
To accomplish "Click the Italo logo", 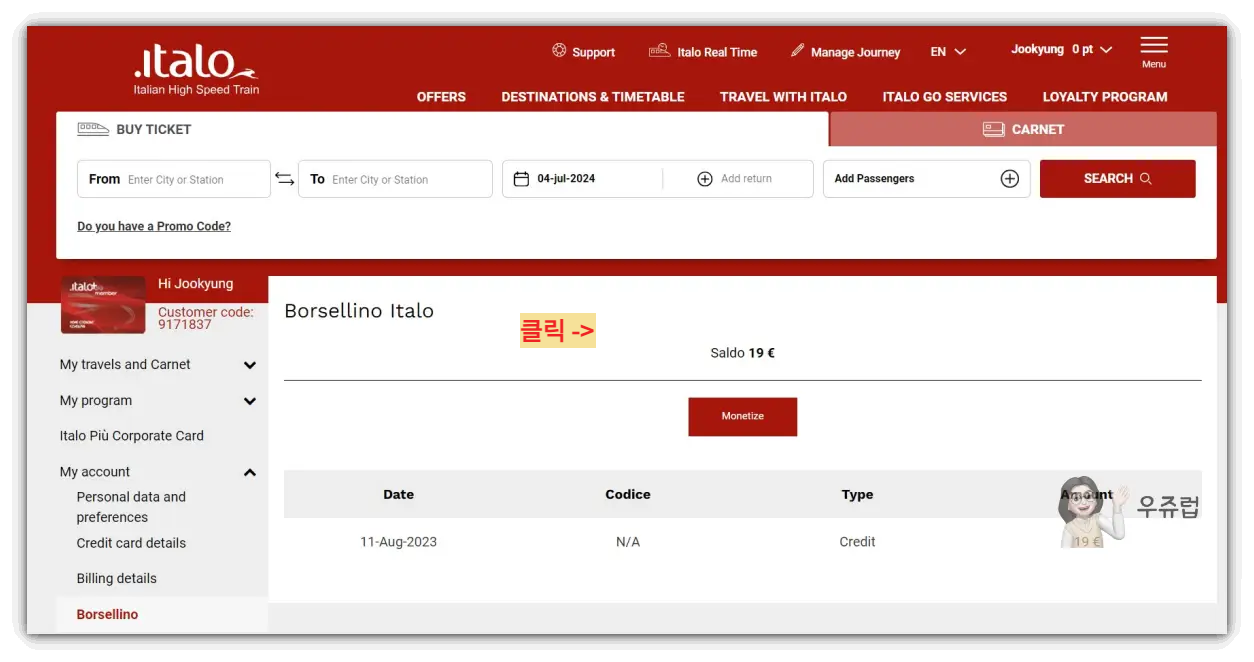I will click(x=196, y=70).
